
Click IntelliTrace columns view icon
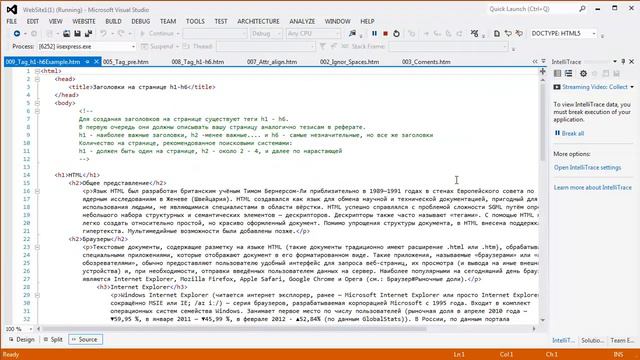tap(557, 73)
